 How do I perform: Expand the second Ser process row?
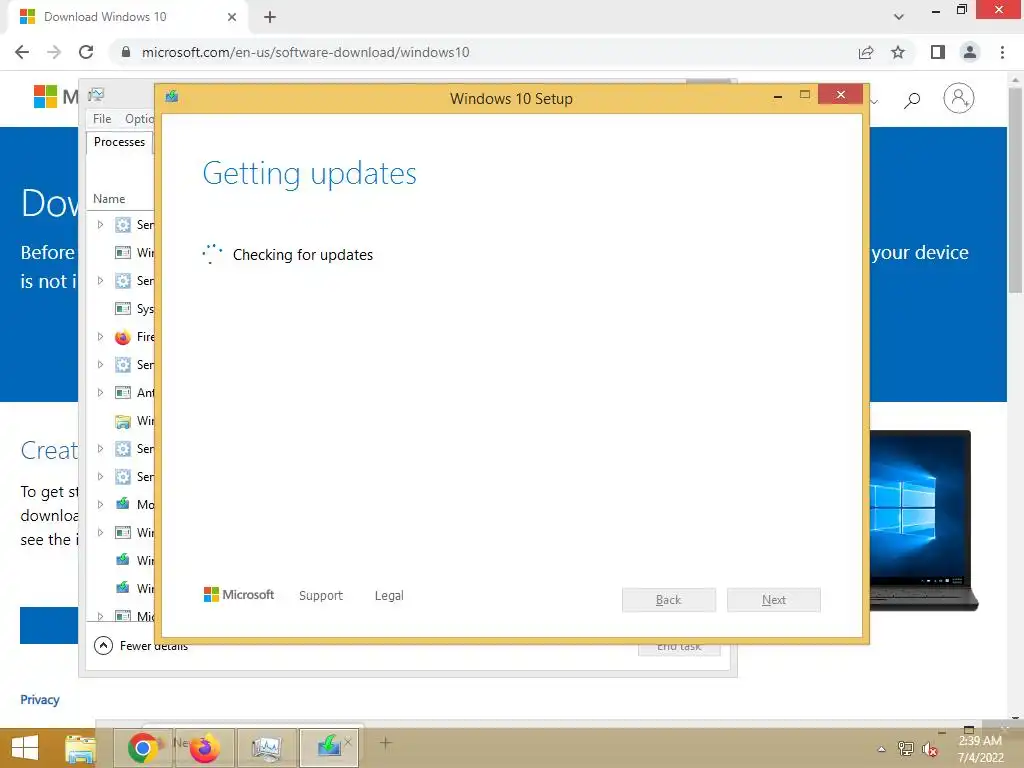(100, 281)
